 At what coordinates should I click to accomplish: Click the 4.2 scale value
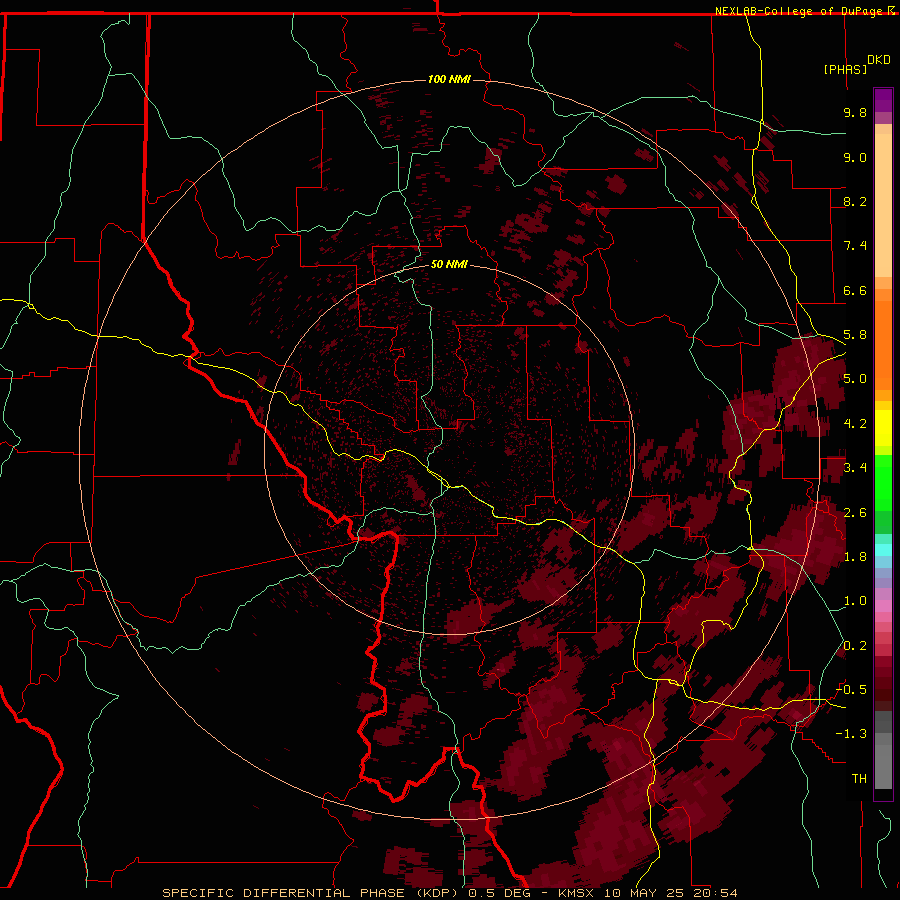coord(855,424)
